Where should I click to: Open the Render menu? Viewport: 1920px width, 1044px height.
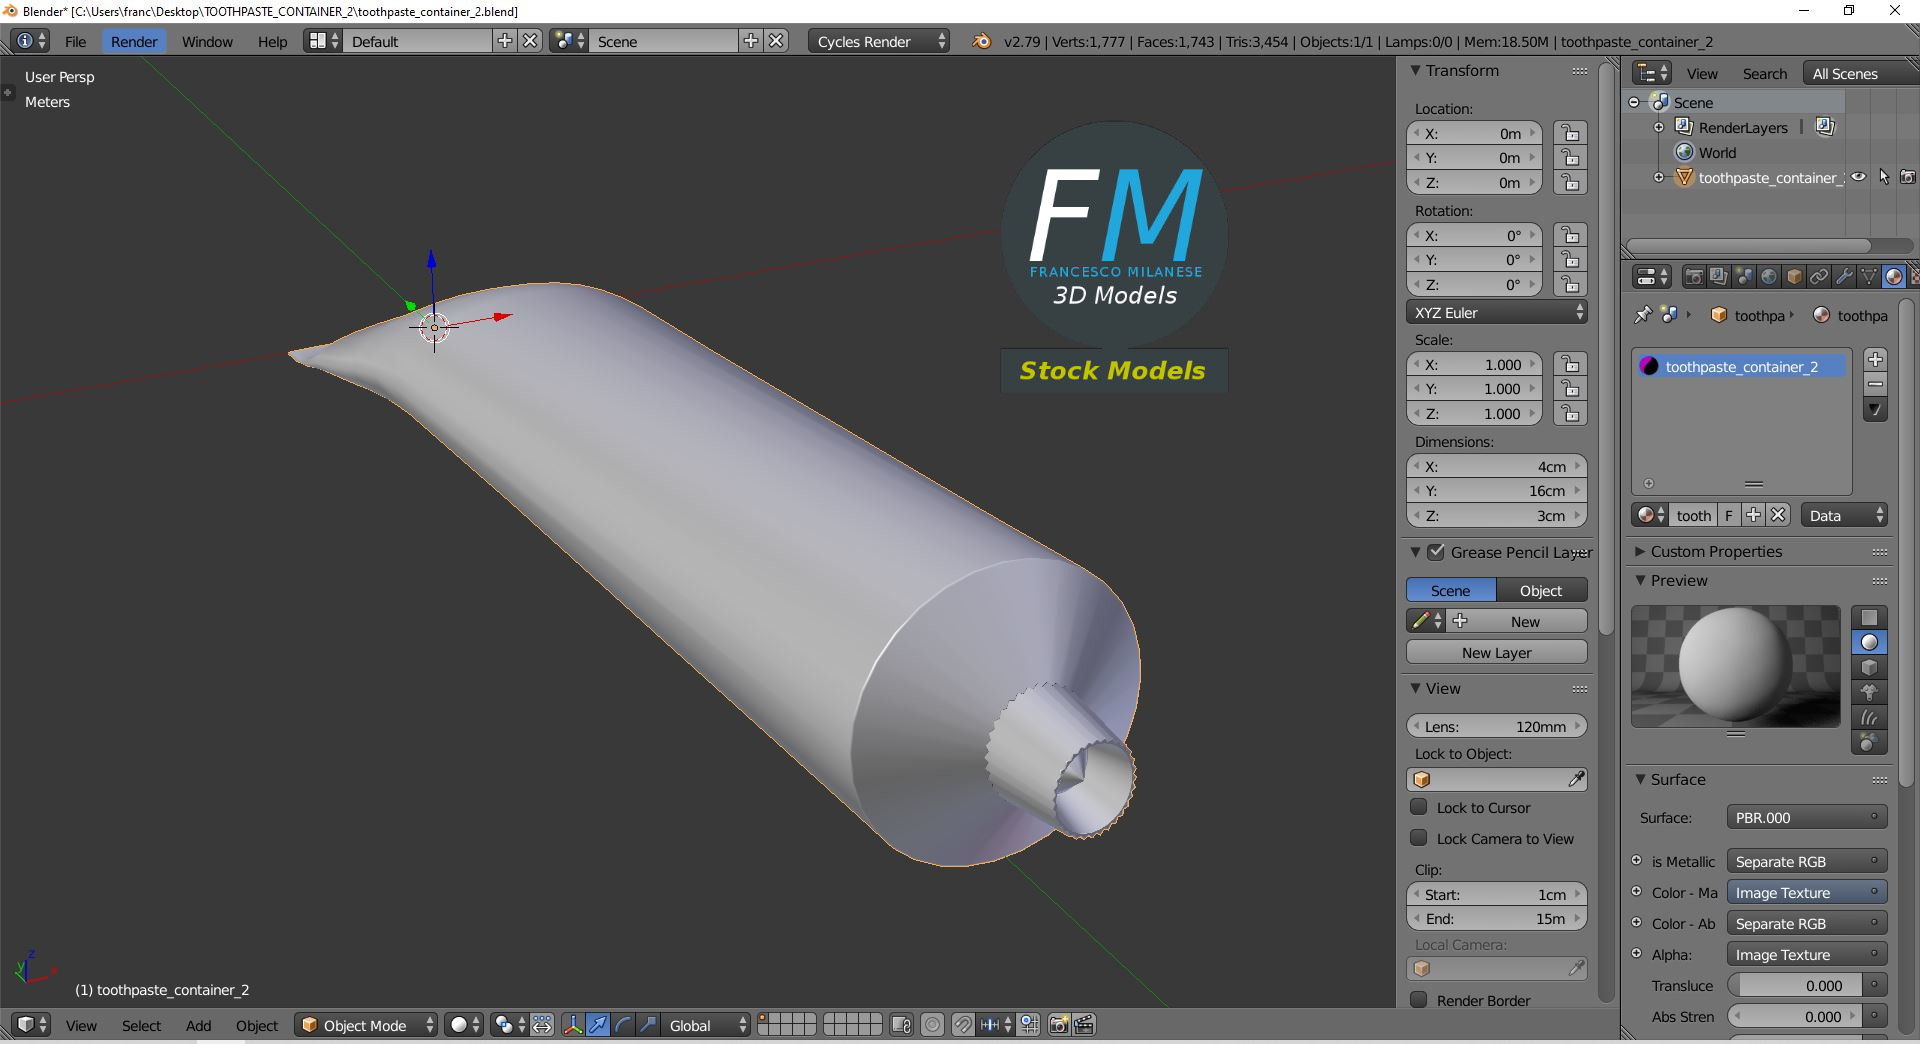pyautogui.click(x=134, y=41)
